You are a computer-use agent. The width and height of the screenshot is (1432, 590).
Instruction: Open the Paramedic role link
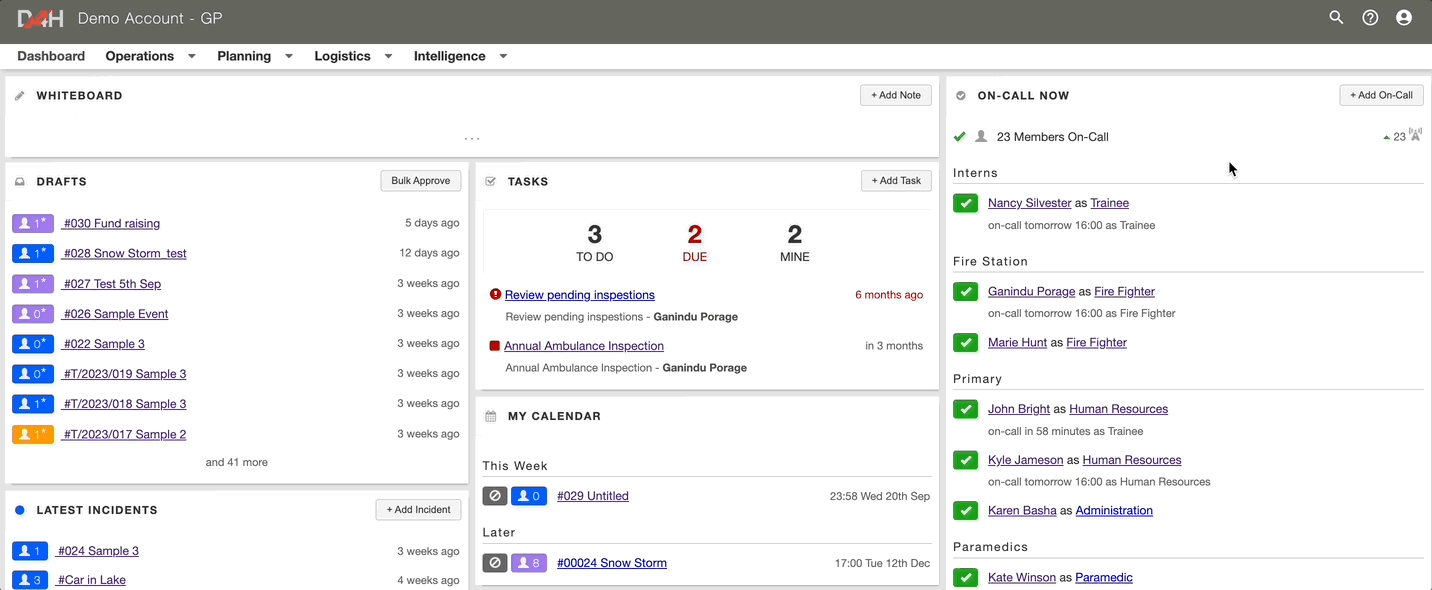click(x=1104, y=577)
